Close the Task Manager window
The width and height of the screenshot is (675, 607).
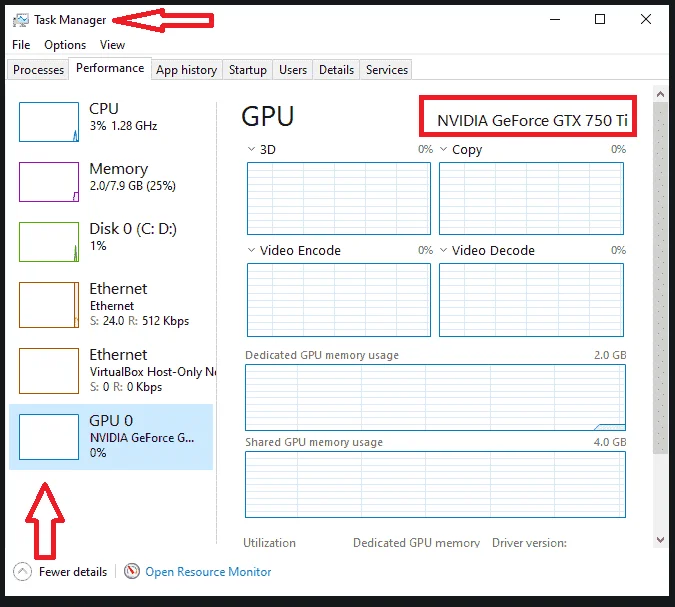coord(646,19)
